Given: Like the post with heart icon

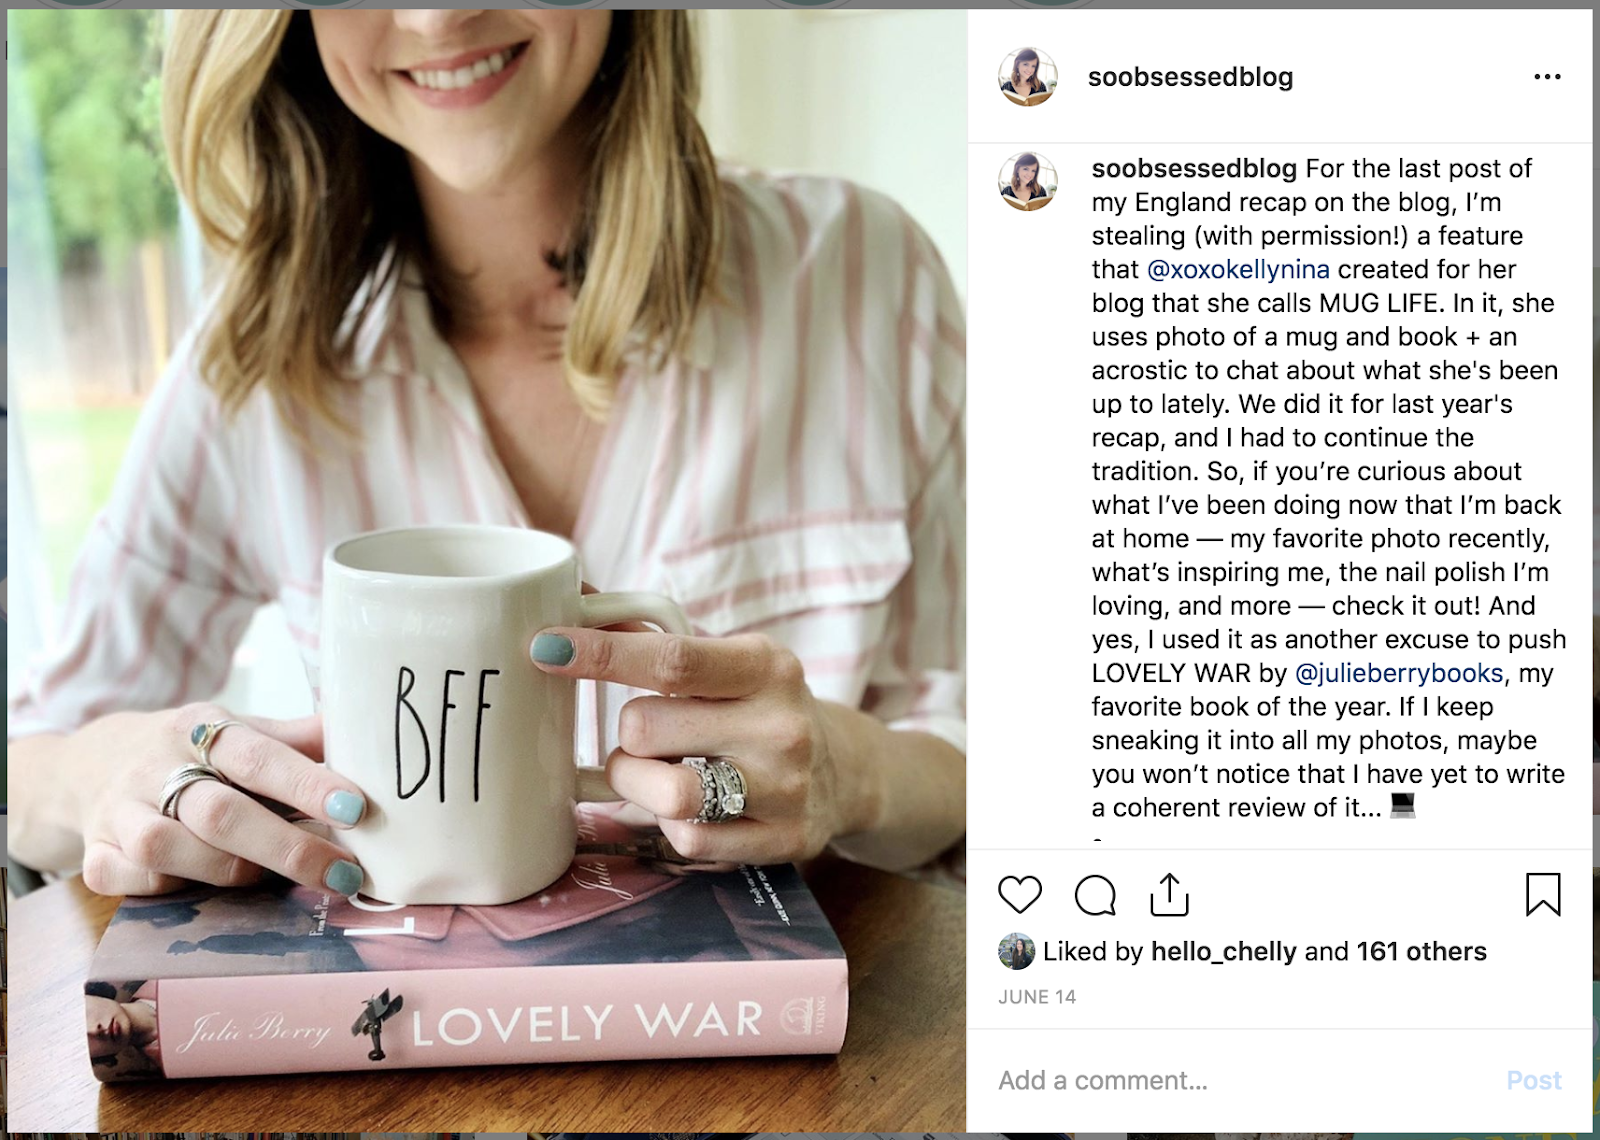Looking at the screenshot, I should [x=1020, y=894].
